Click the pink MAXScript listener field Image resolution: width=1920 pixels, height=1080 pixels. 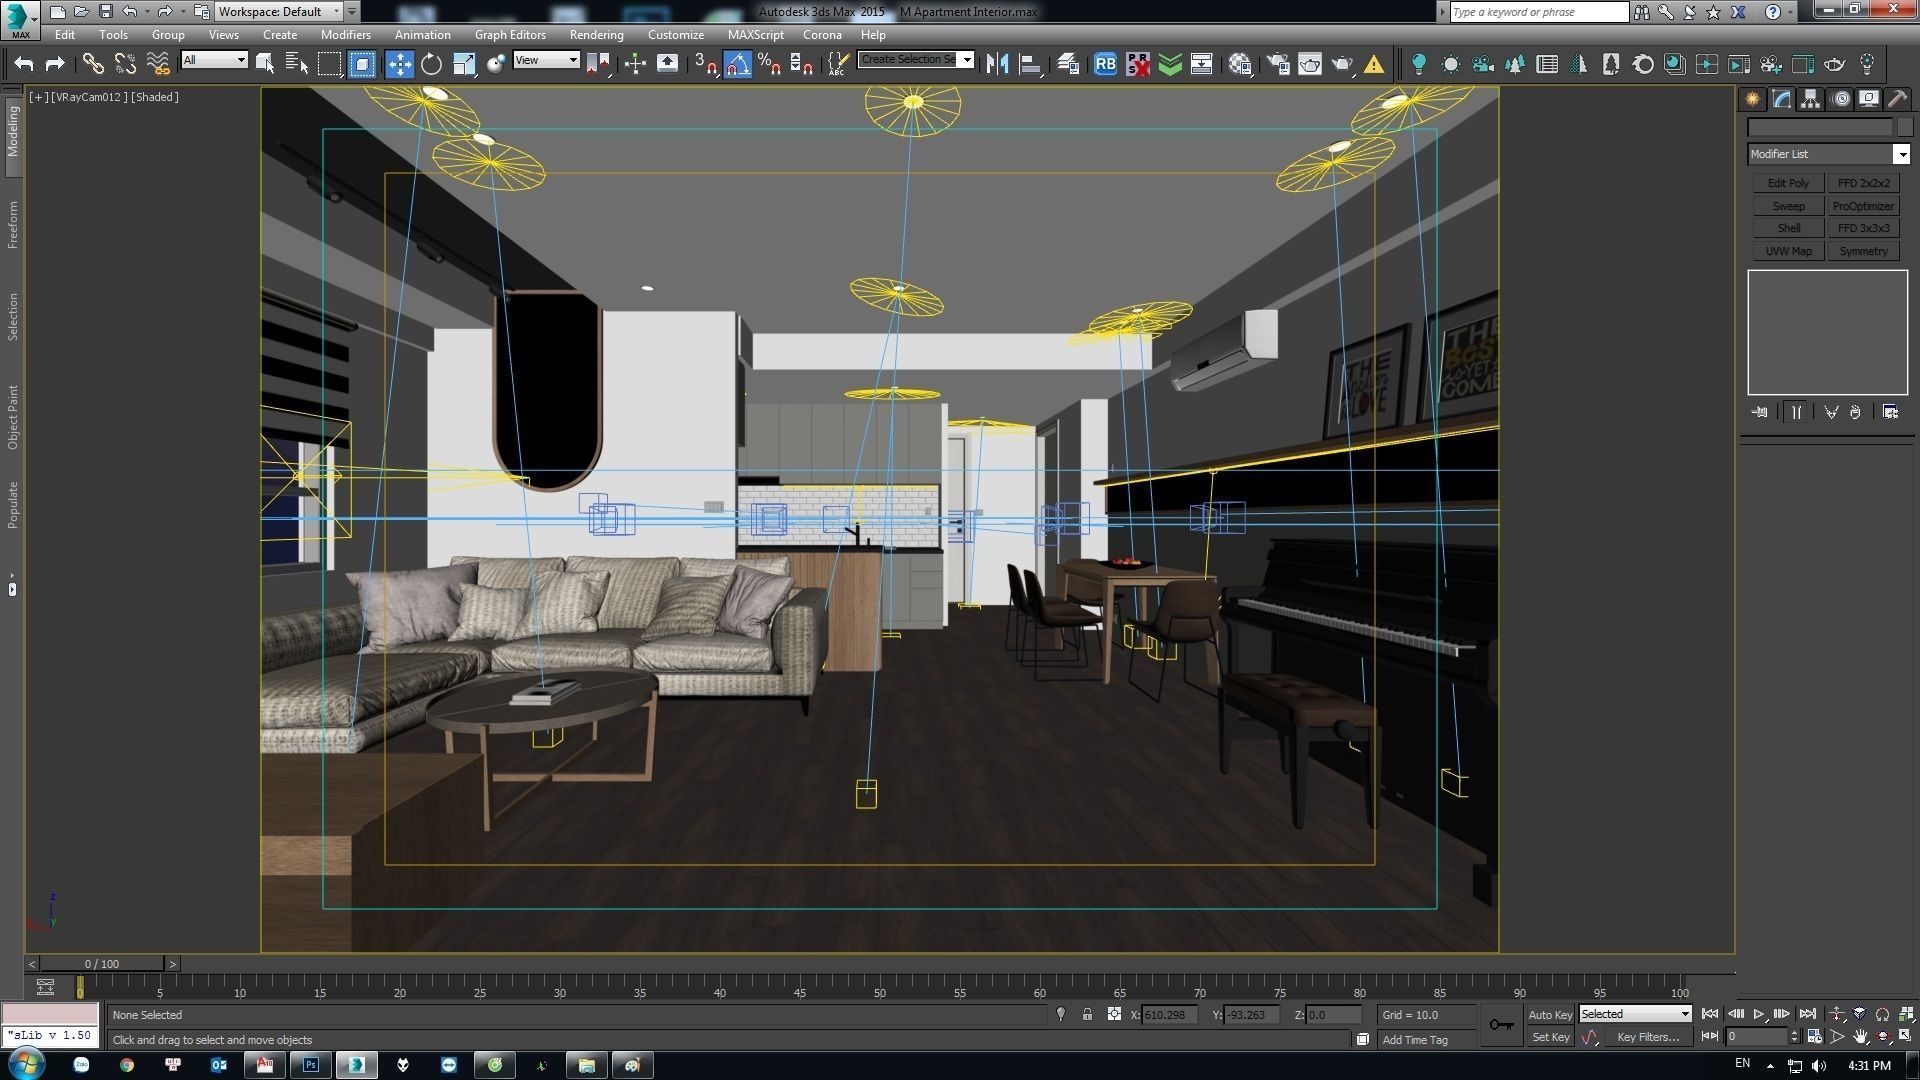50,1013
